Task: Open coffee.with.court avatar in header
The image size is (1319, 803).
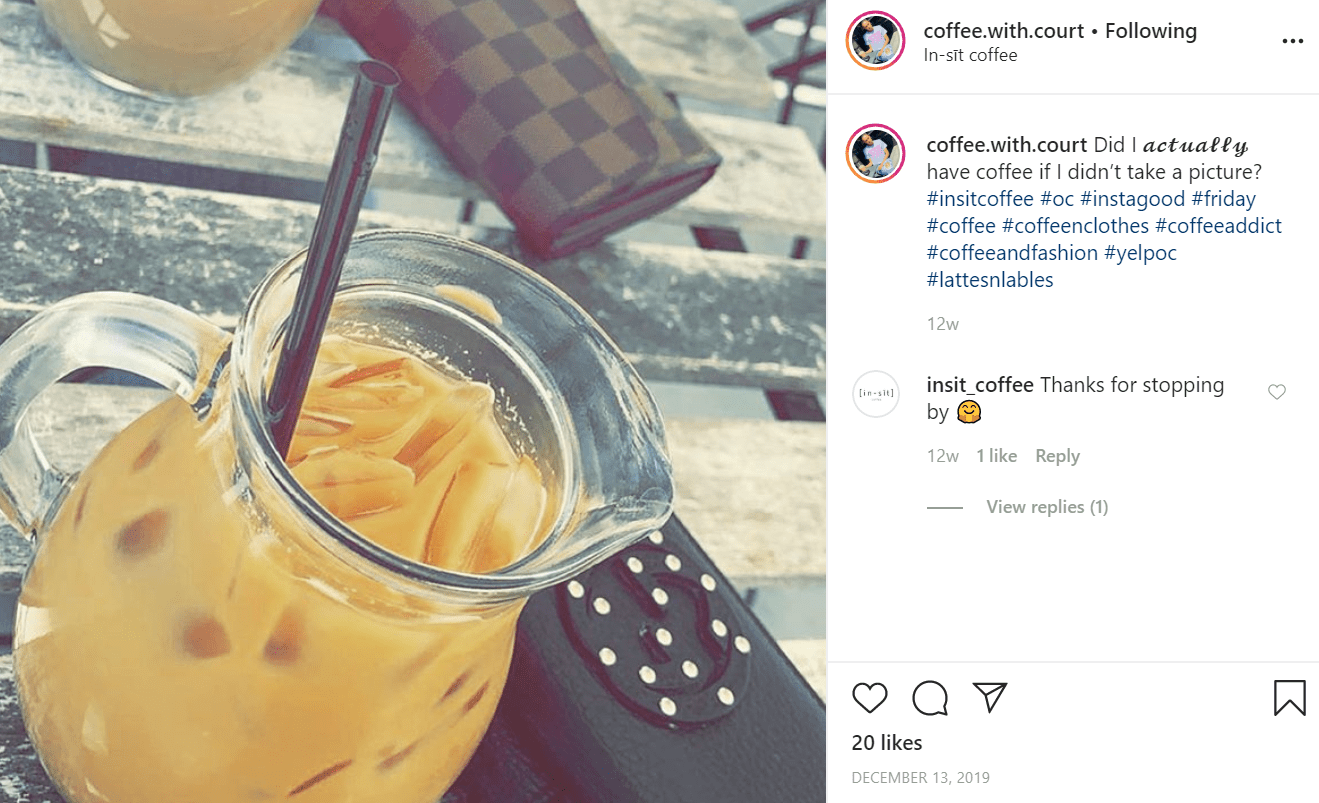Action: 875,42
